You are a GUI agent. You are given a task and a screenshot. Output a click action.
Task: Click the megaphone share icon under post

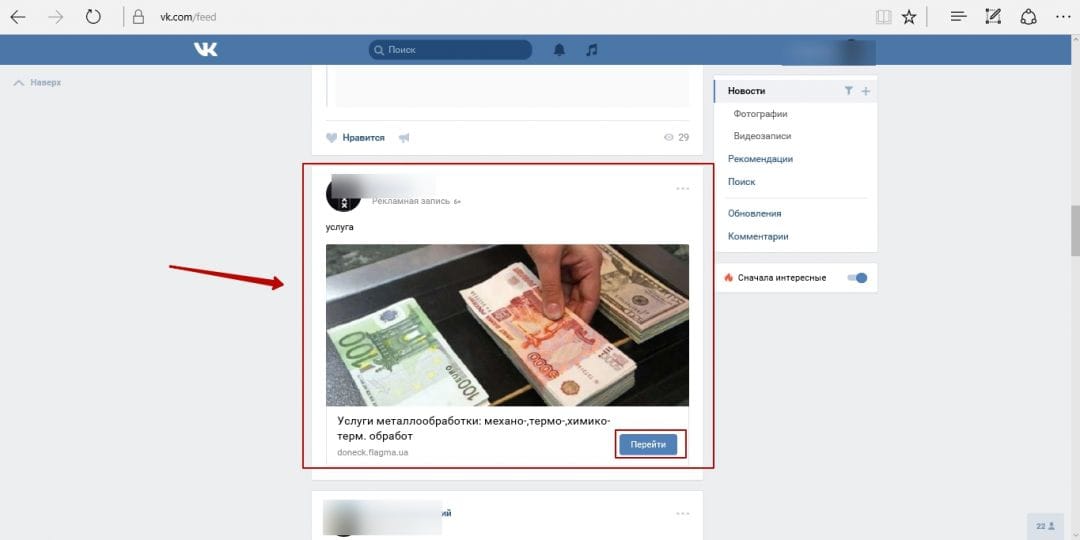tap(404, 137)
